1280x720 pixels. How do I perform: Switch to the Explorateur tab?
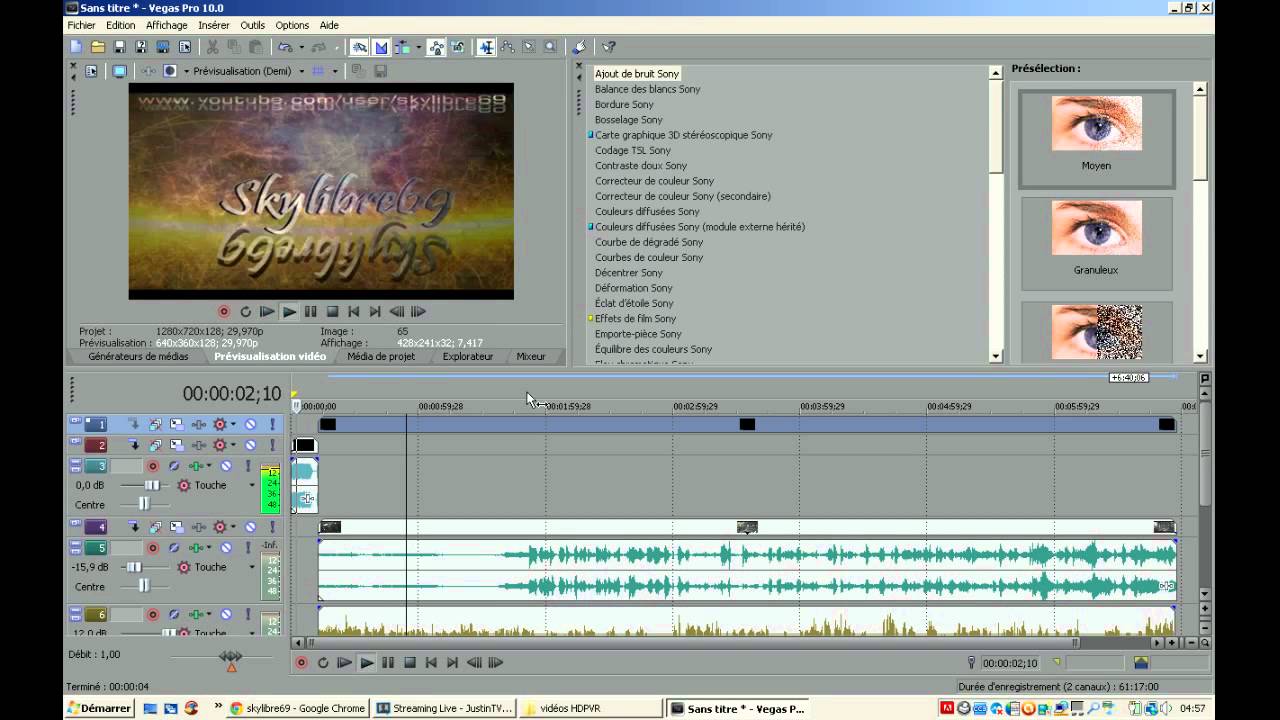click(468, 357)
